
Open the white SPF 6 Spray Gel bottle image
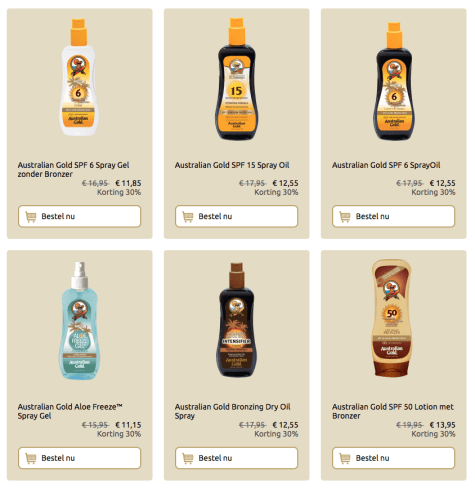click(x=79, y=77)
